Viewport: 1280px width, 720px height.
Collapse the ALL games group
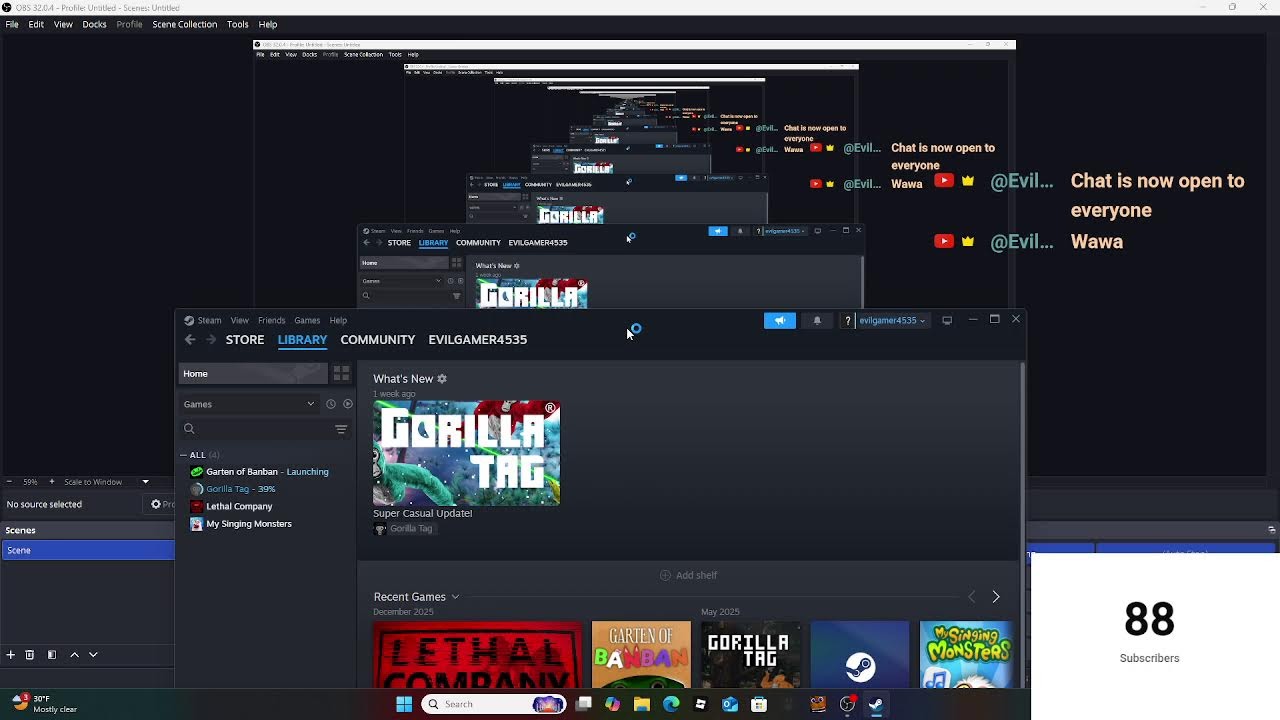(185, 455)
